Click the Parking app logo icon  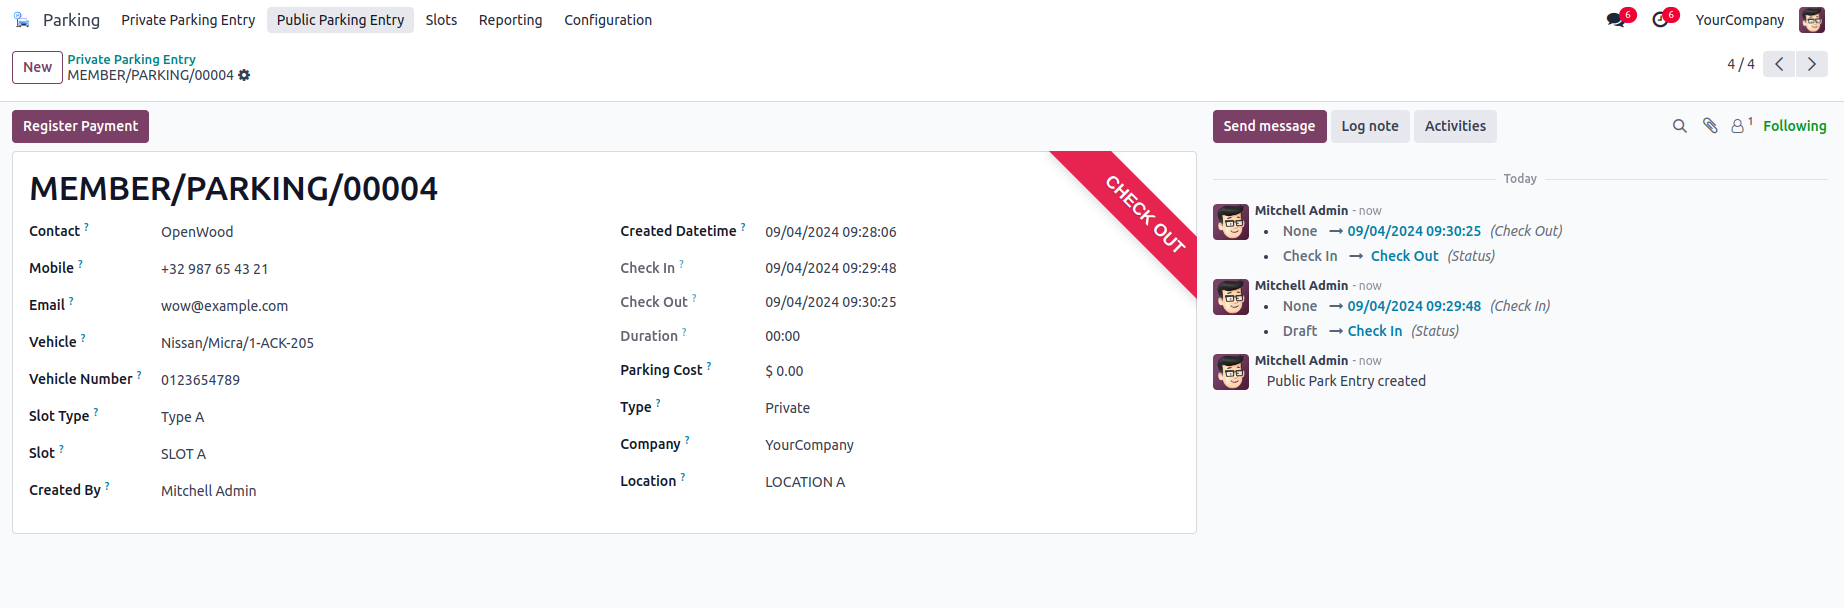pyautogui.click(x=22, y=20)
